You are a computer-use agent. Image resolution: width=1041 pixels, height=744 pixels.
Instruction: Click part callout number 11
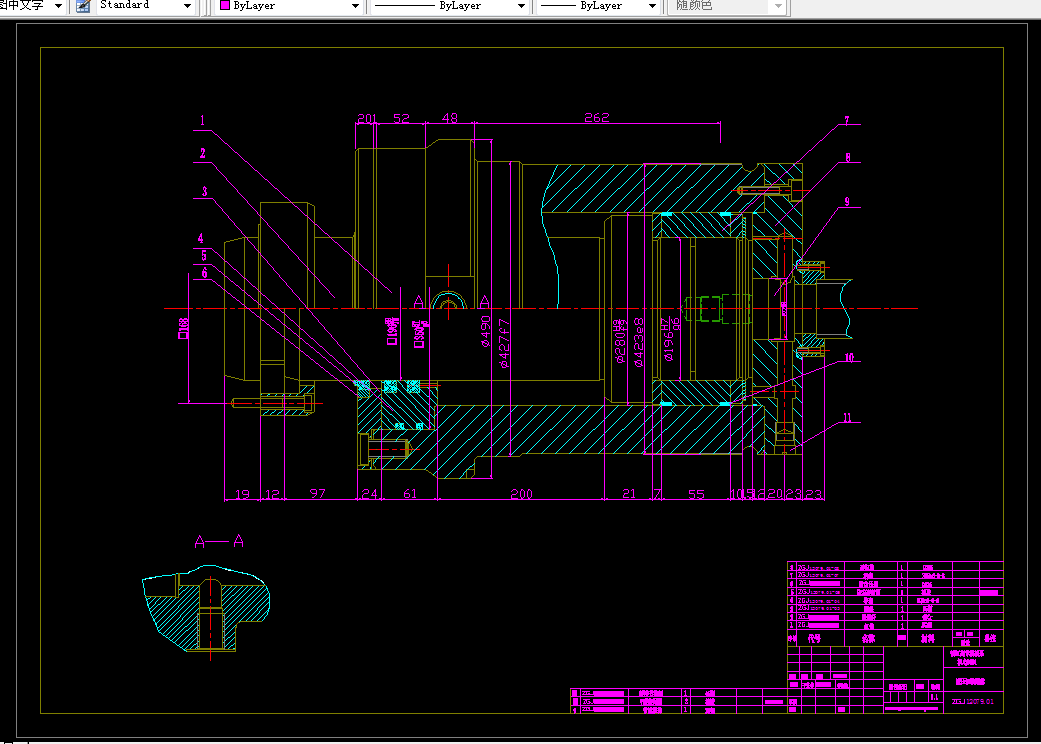click(x=847, y=419)
